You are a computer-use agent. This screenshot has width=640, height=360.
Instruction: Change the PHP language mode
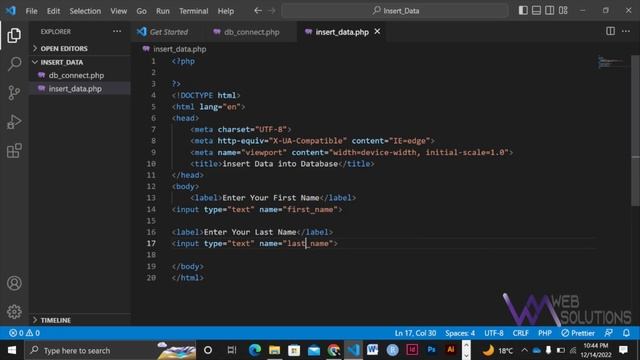(x=544, y=333)
